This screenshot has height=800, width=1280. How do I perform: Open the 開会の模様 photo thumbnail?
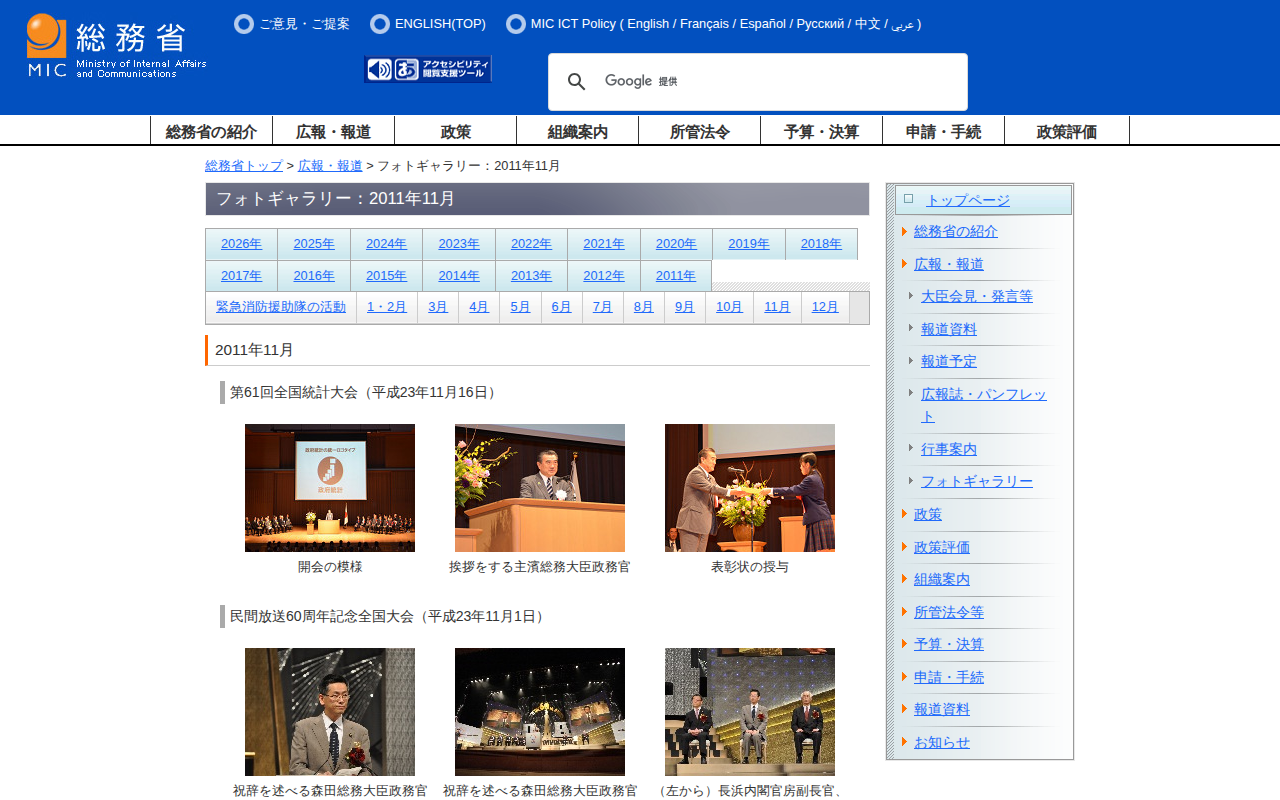click(x=330, y=488)
